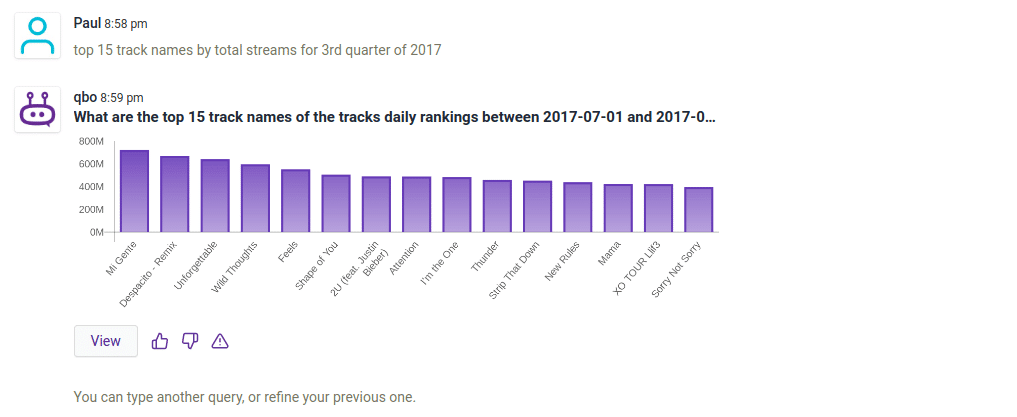Click the Strip That Down bar
1017x417 pixels.
(537, 207)
